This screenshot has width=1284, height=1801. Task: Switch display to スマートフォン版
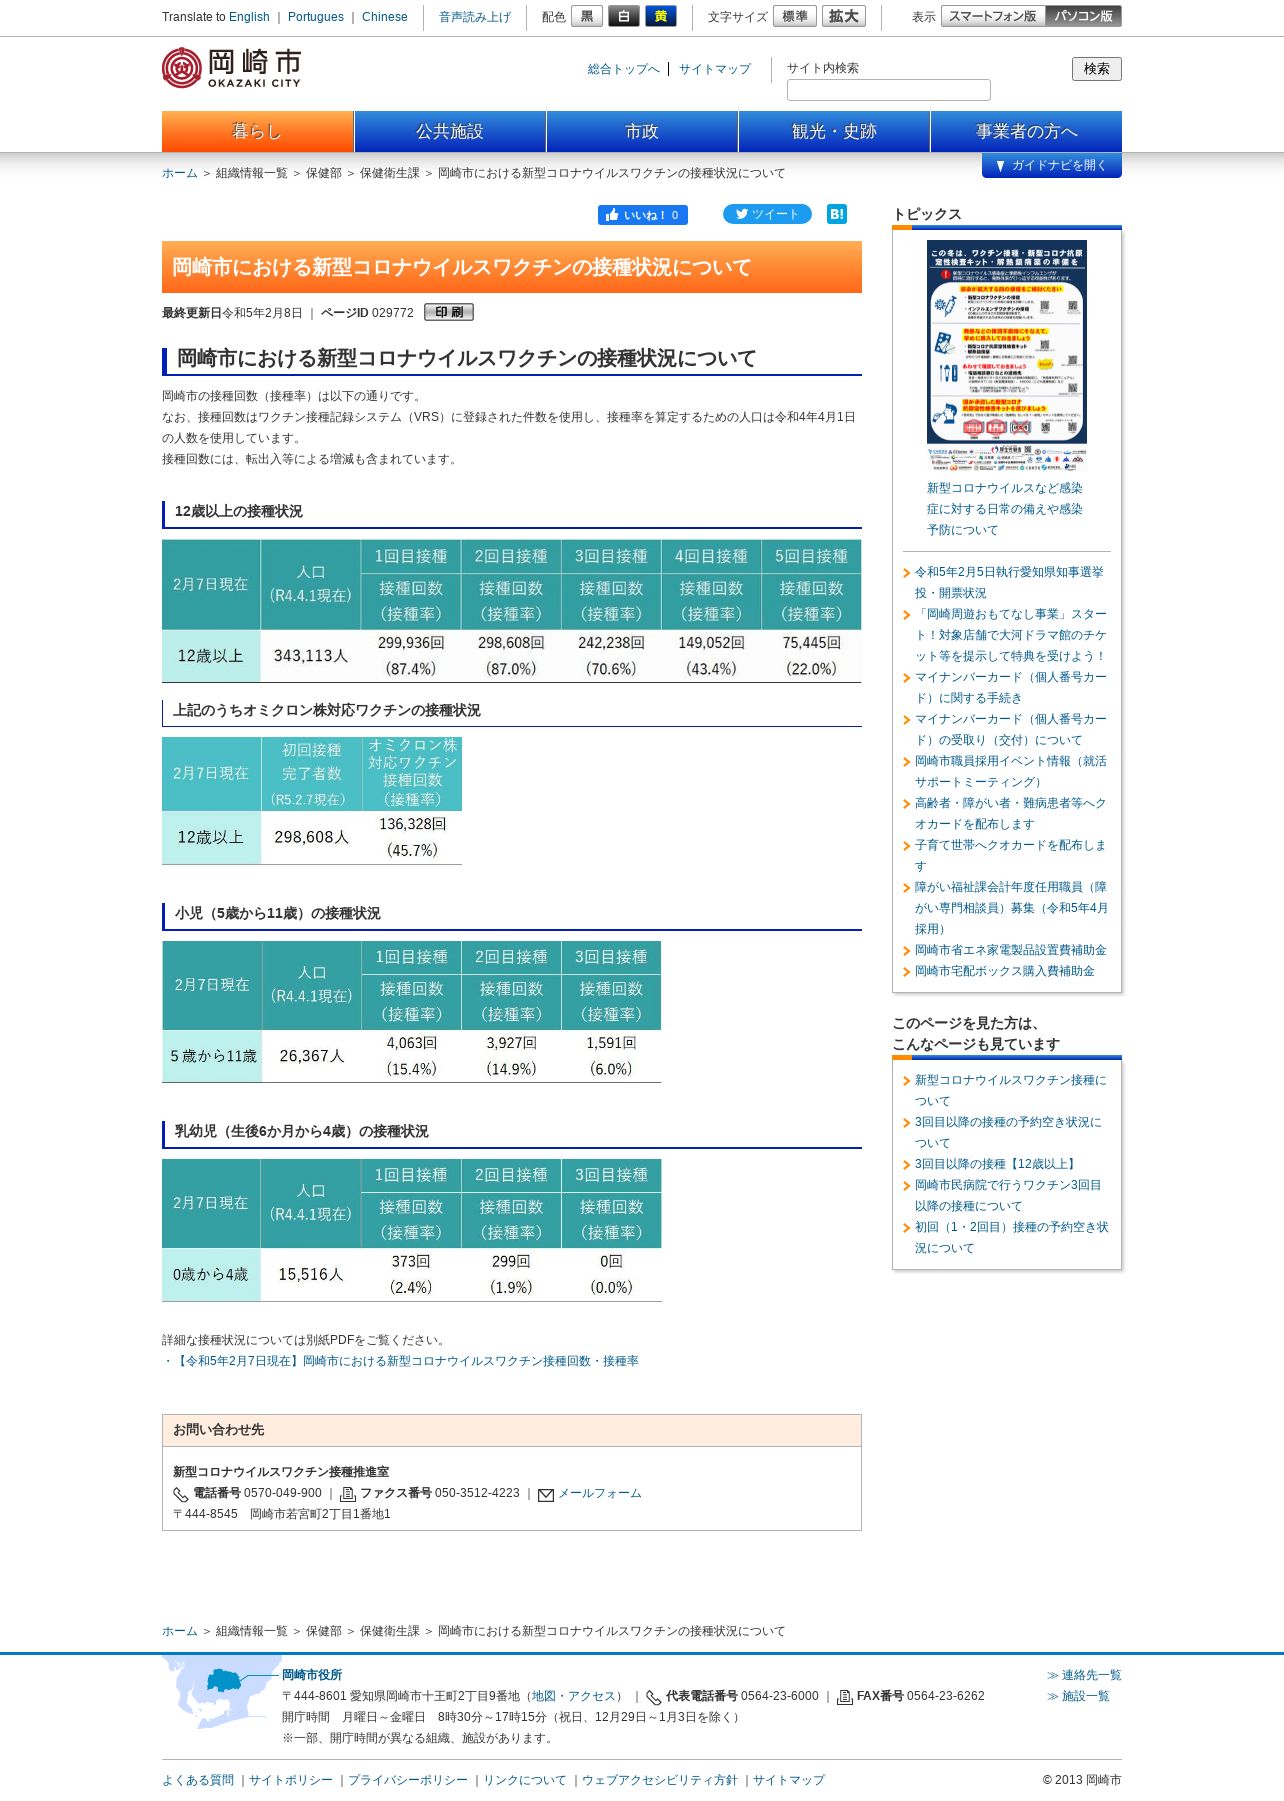click(993, 16)
